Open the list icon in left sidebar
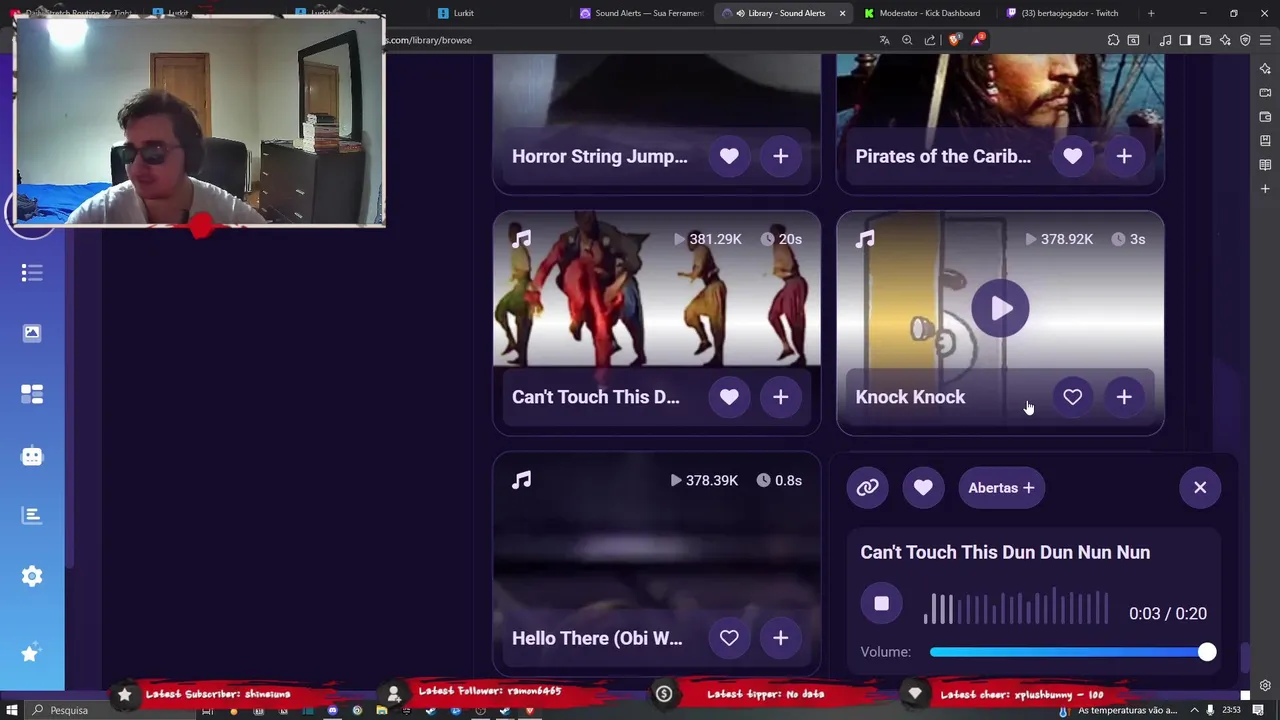Image resolution: width=1280 pixels, height=720 pixels. pos(32,273)
